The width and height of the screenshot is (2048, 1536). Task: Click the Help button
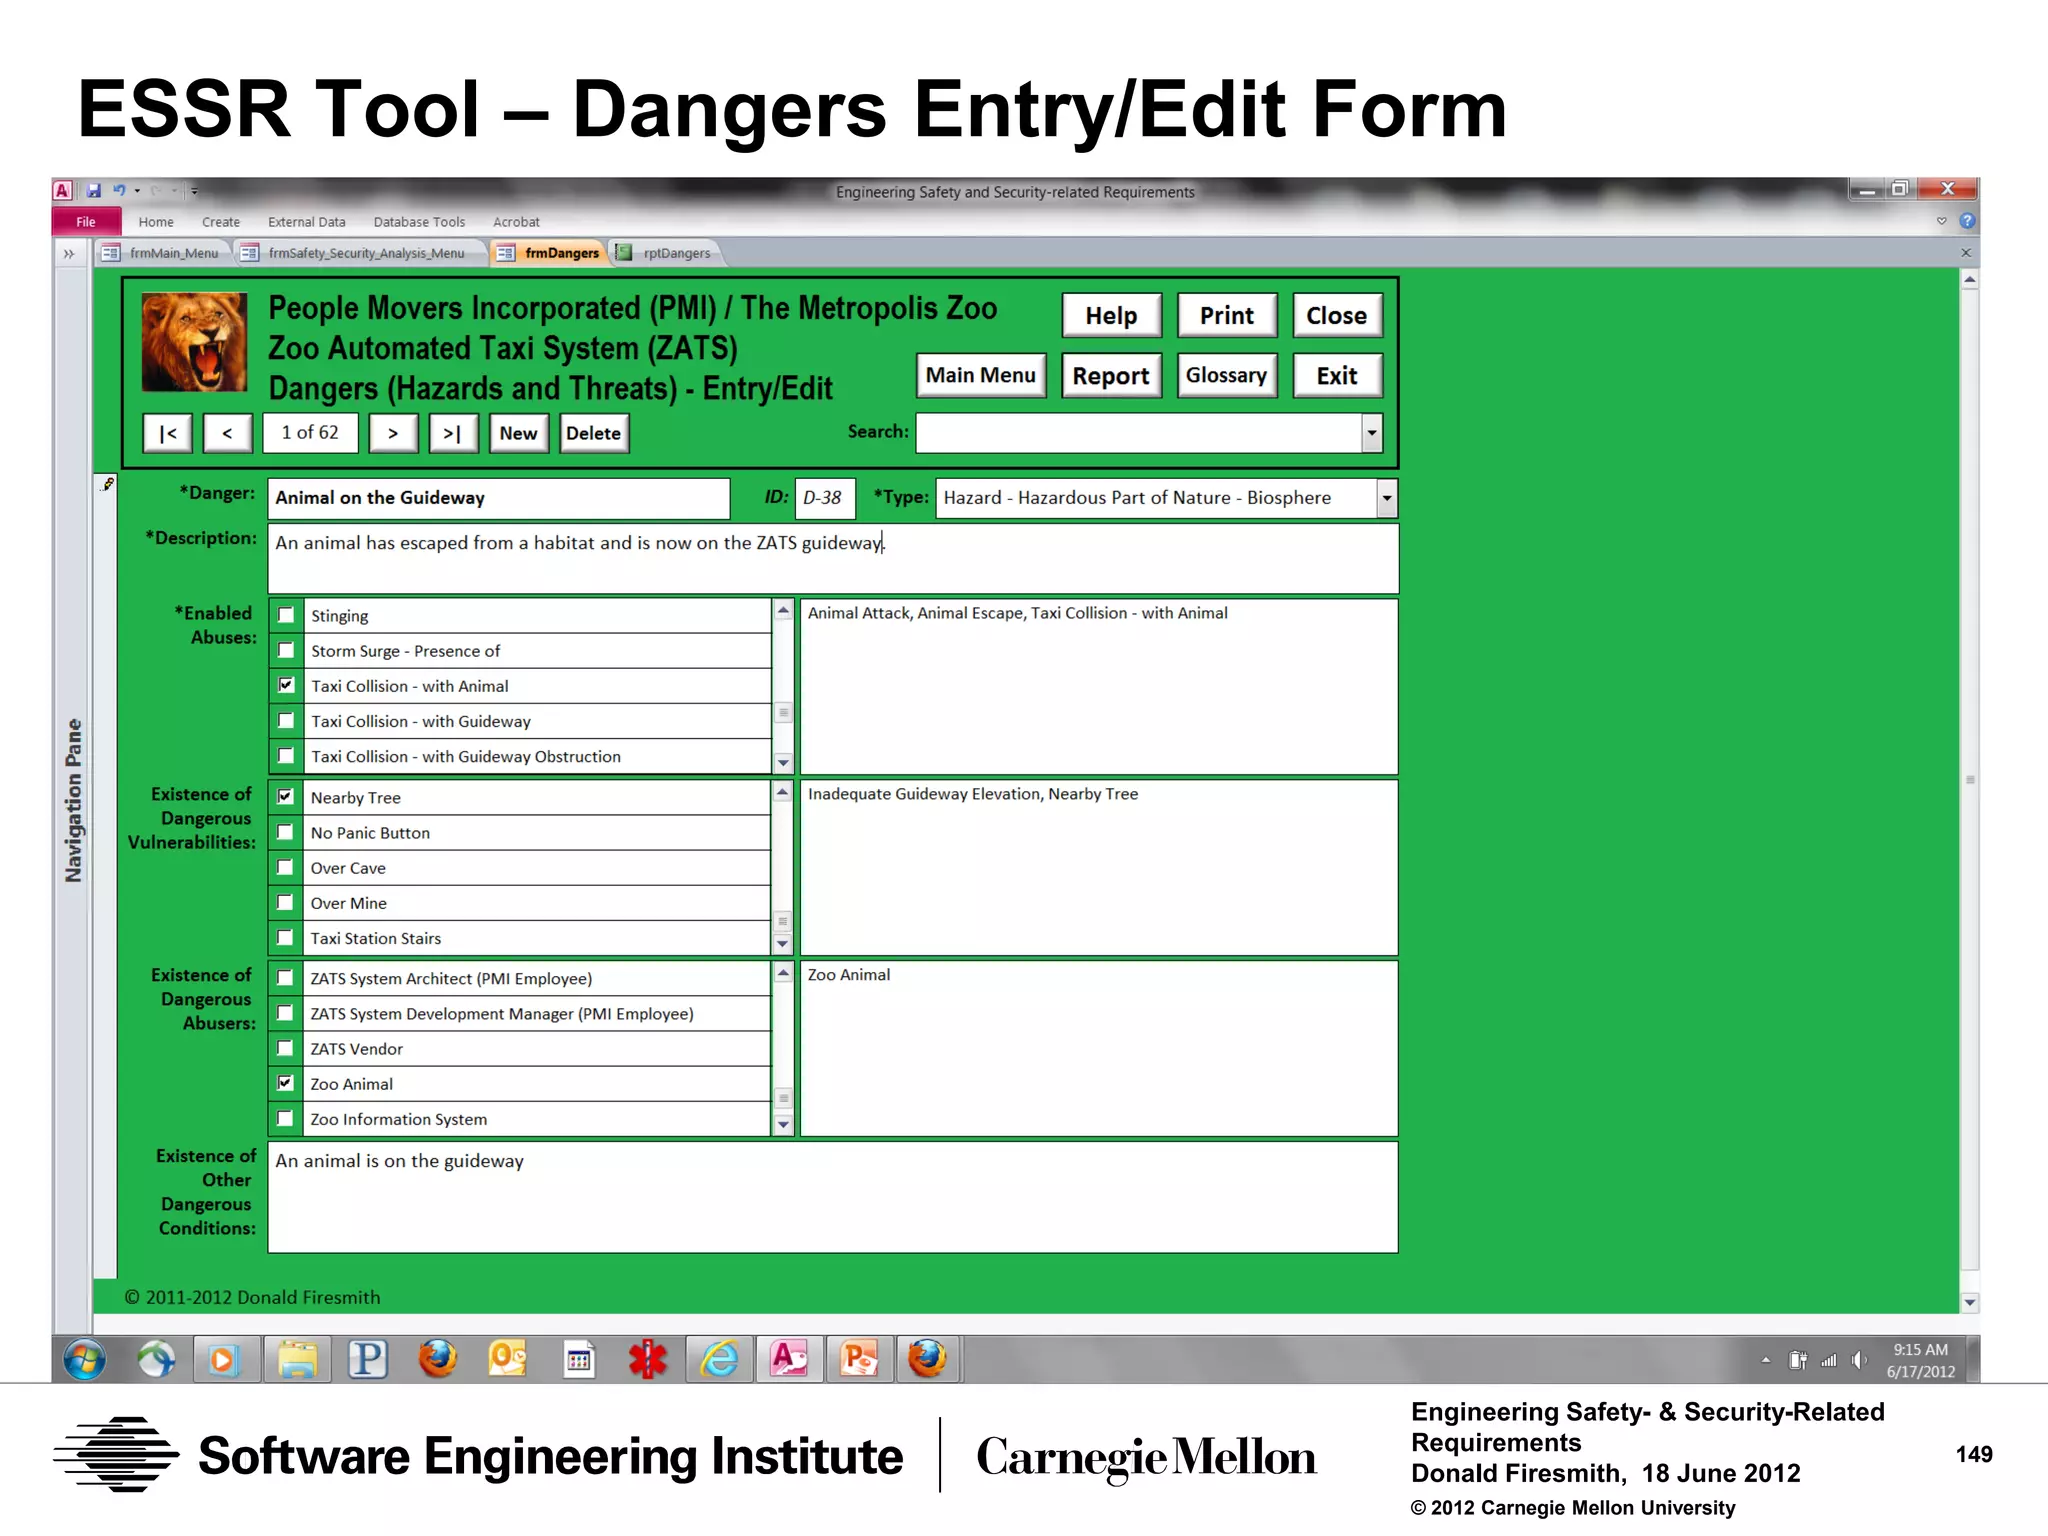pyautogui.click(x=1111, y=315)
